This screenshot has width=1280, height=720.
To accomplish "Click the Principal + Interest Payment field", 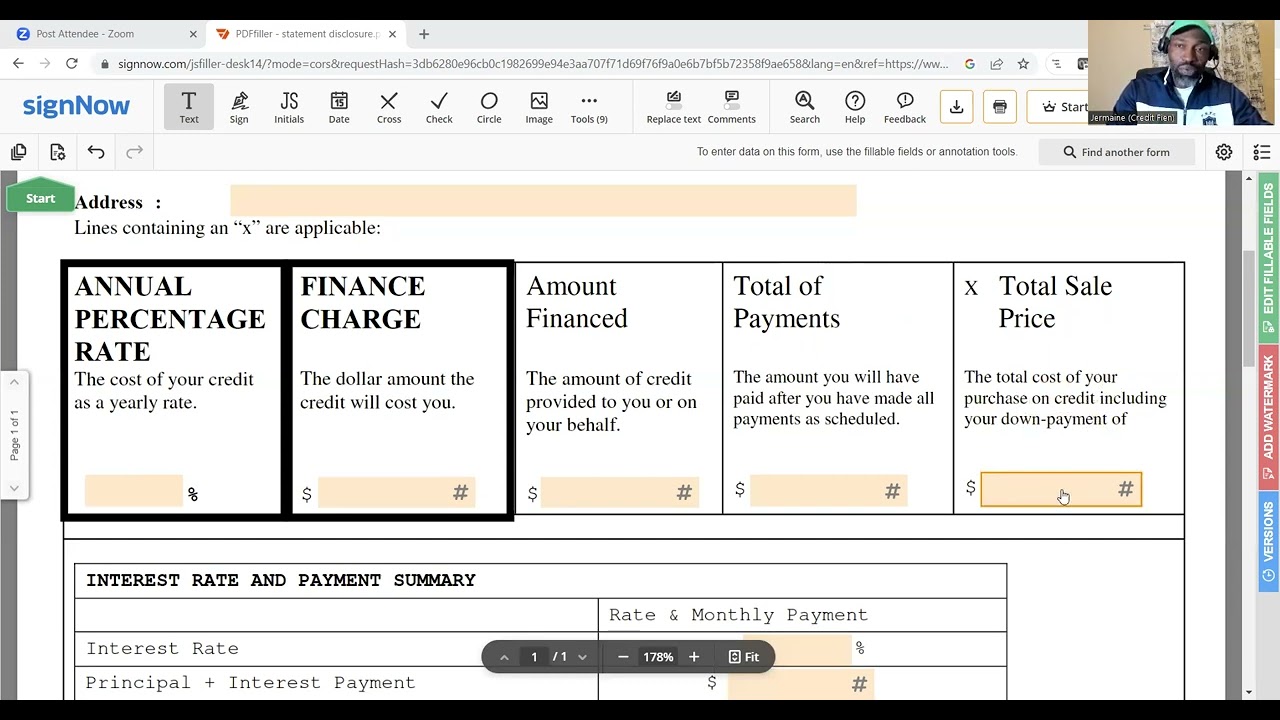I will click(800, 684).
